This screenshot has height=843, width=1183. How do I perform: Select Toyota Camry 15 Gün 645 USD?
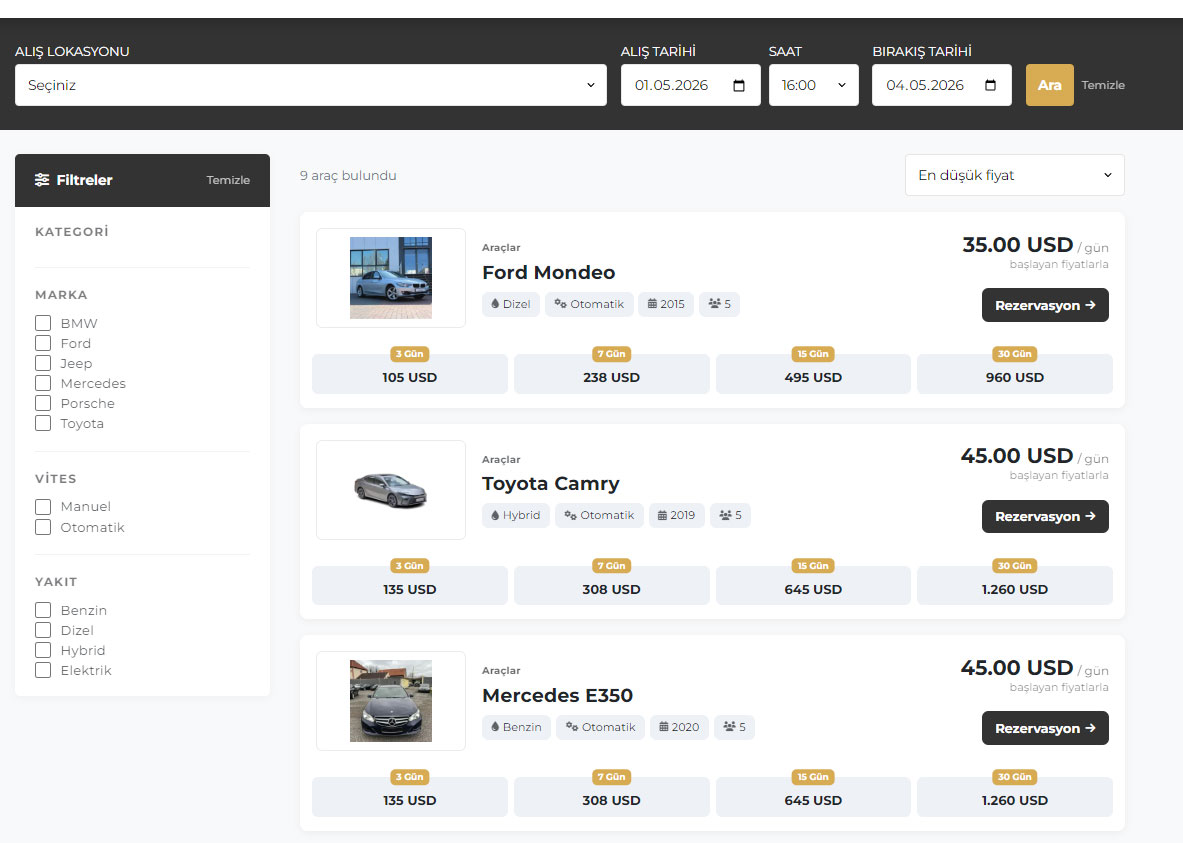813,585
